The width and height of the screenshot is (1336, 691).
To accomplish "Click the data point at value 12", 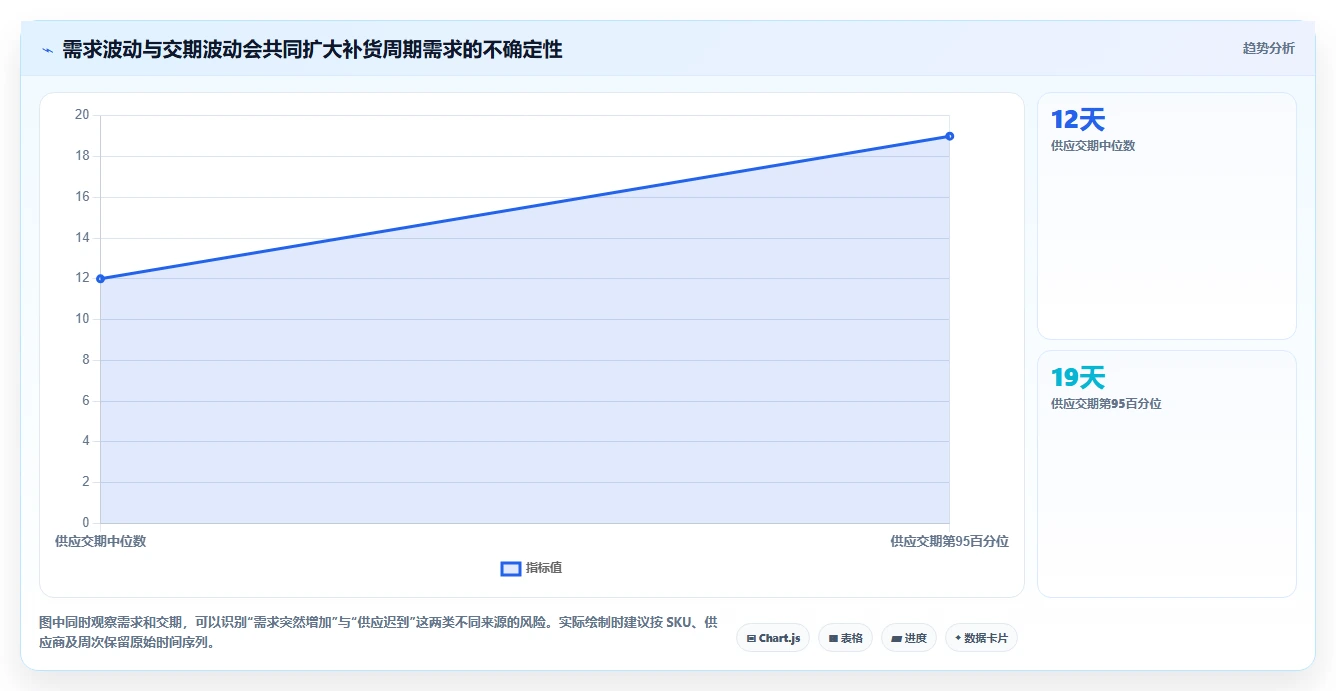I will (x=100, y=278).
